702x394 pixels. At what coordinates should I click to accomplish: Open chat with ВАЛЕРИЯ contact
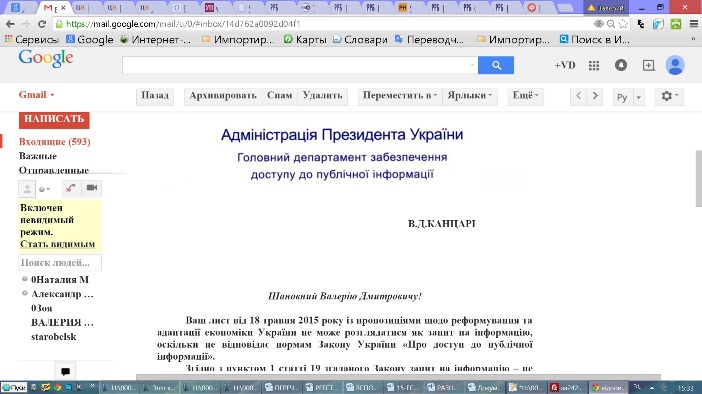[x=62, y=323]
